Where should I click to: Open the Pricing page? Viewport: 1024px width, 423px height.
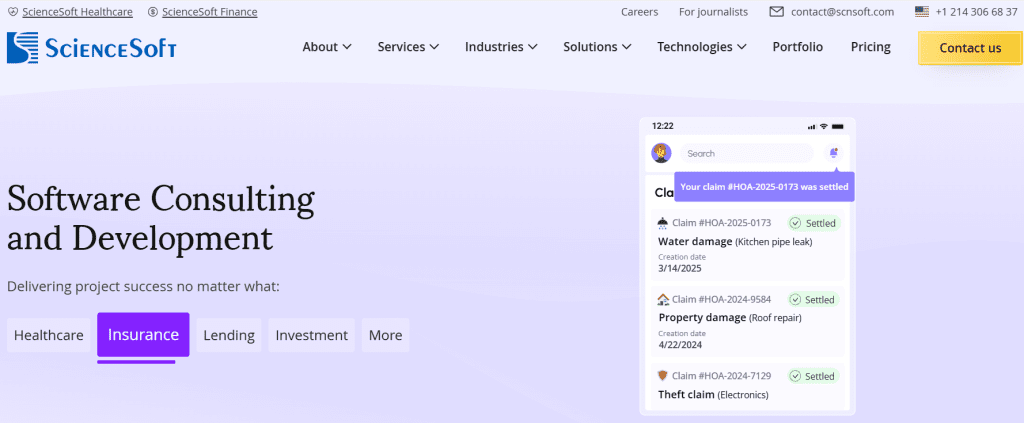point(871,47)
